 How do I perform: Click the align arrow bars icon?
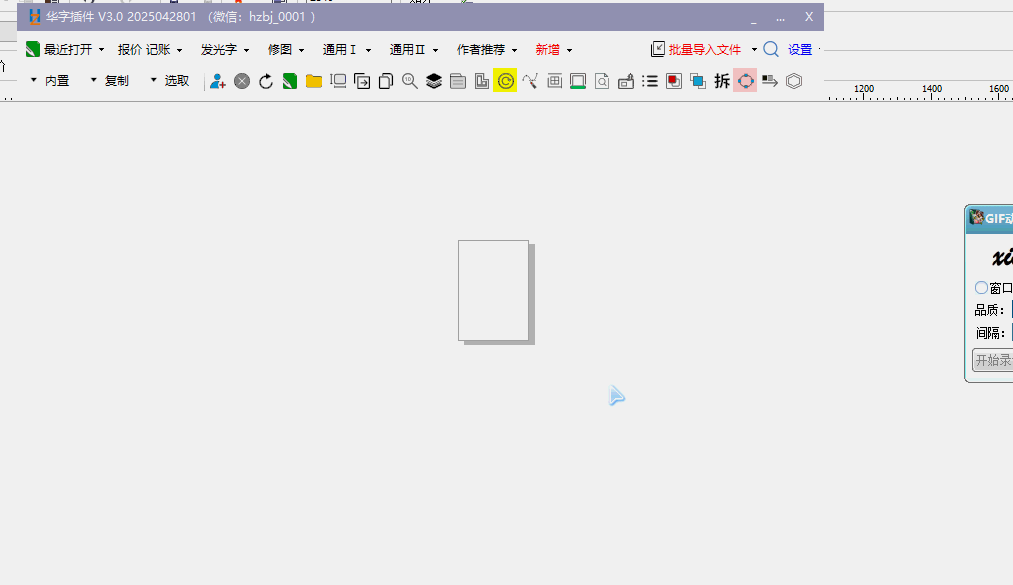769,81
